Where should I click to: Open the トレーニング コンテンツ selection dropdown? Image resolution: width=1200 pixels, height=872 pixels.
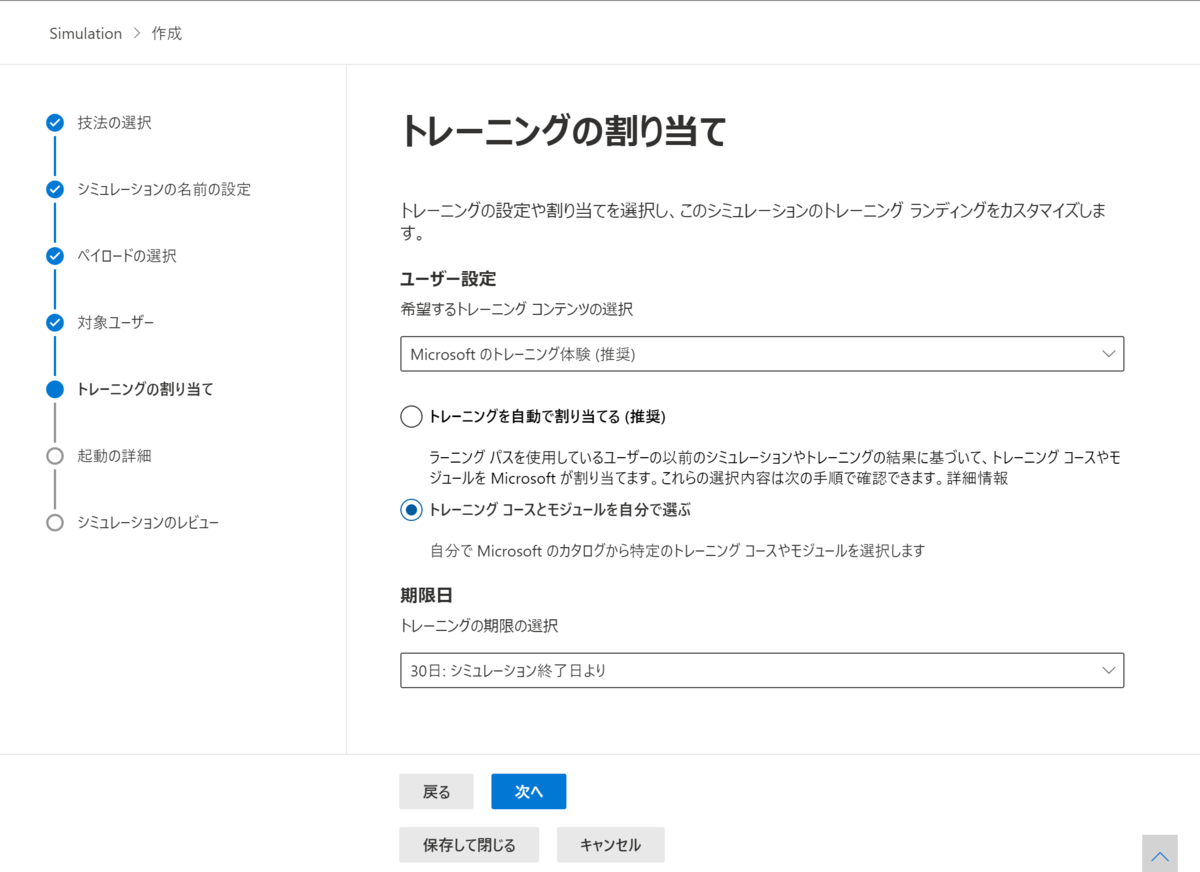click(x=762, y=353)
